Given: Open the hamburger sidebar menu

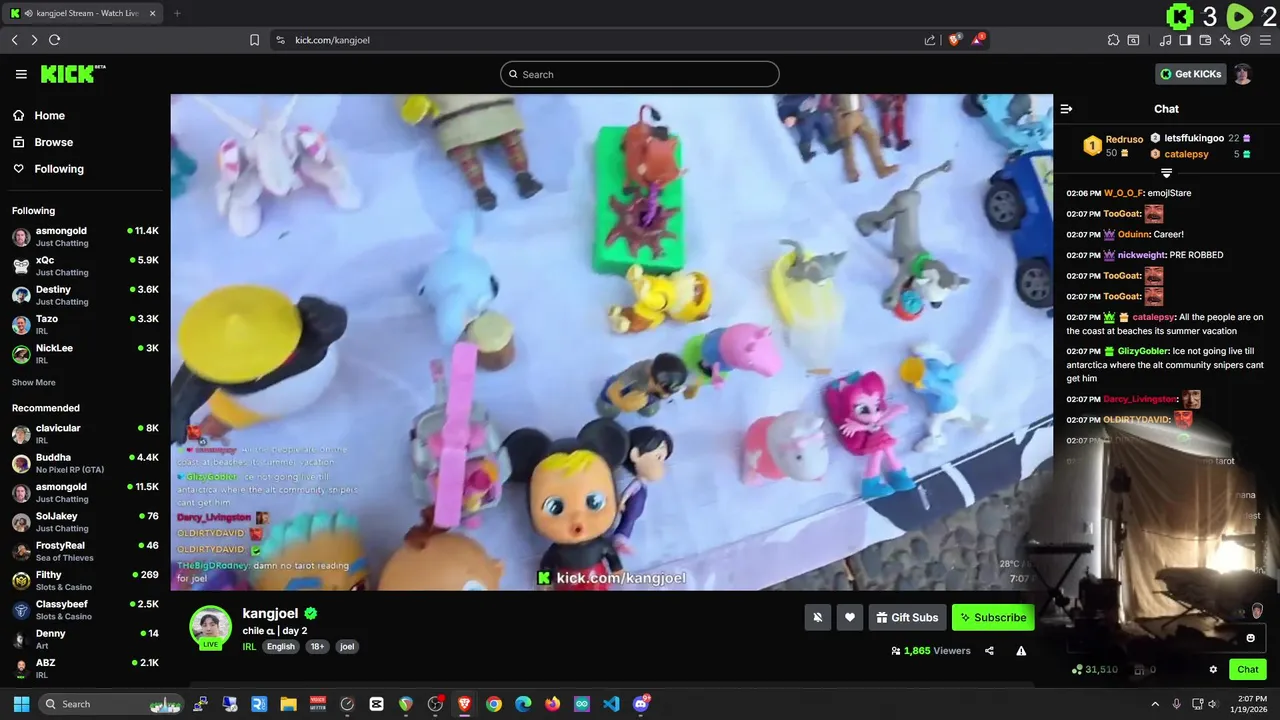Looking at the screenshot, I should (x=21, y=74).
